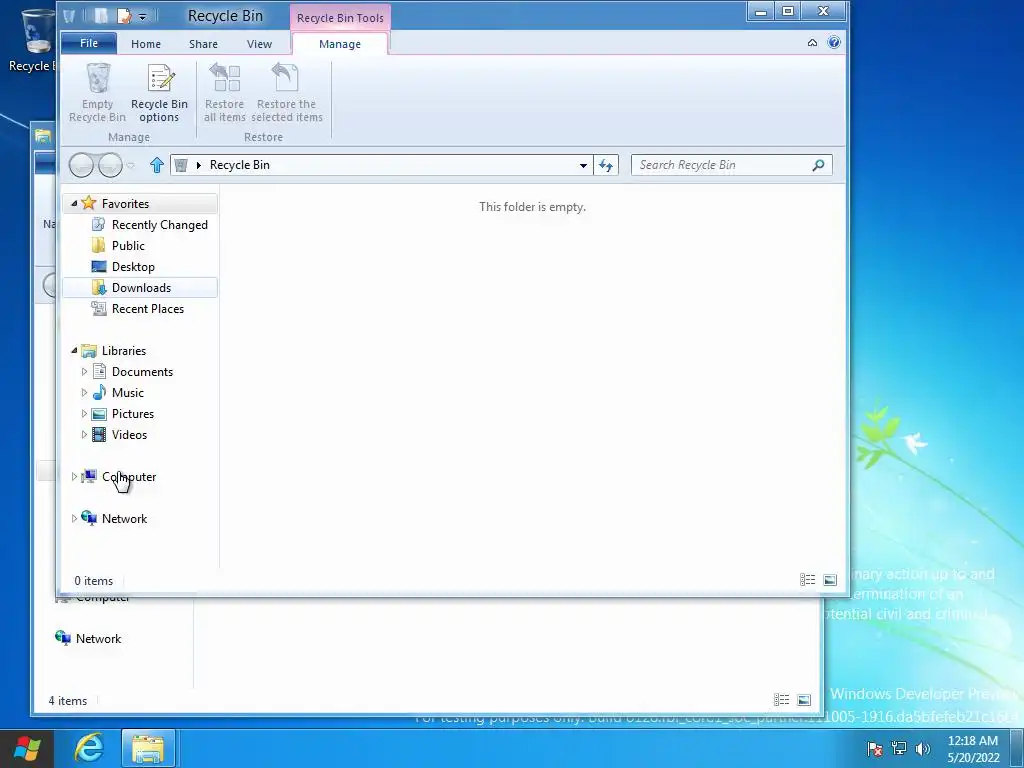Switch to large icons view in Recycle Bin status bar

point(830,580)
